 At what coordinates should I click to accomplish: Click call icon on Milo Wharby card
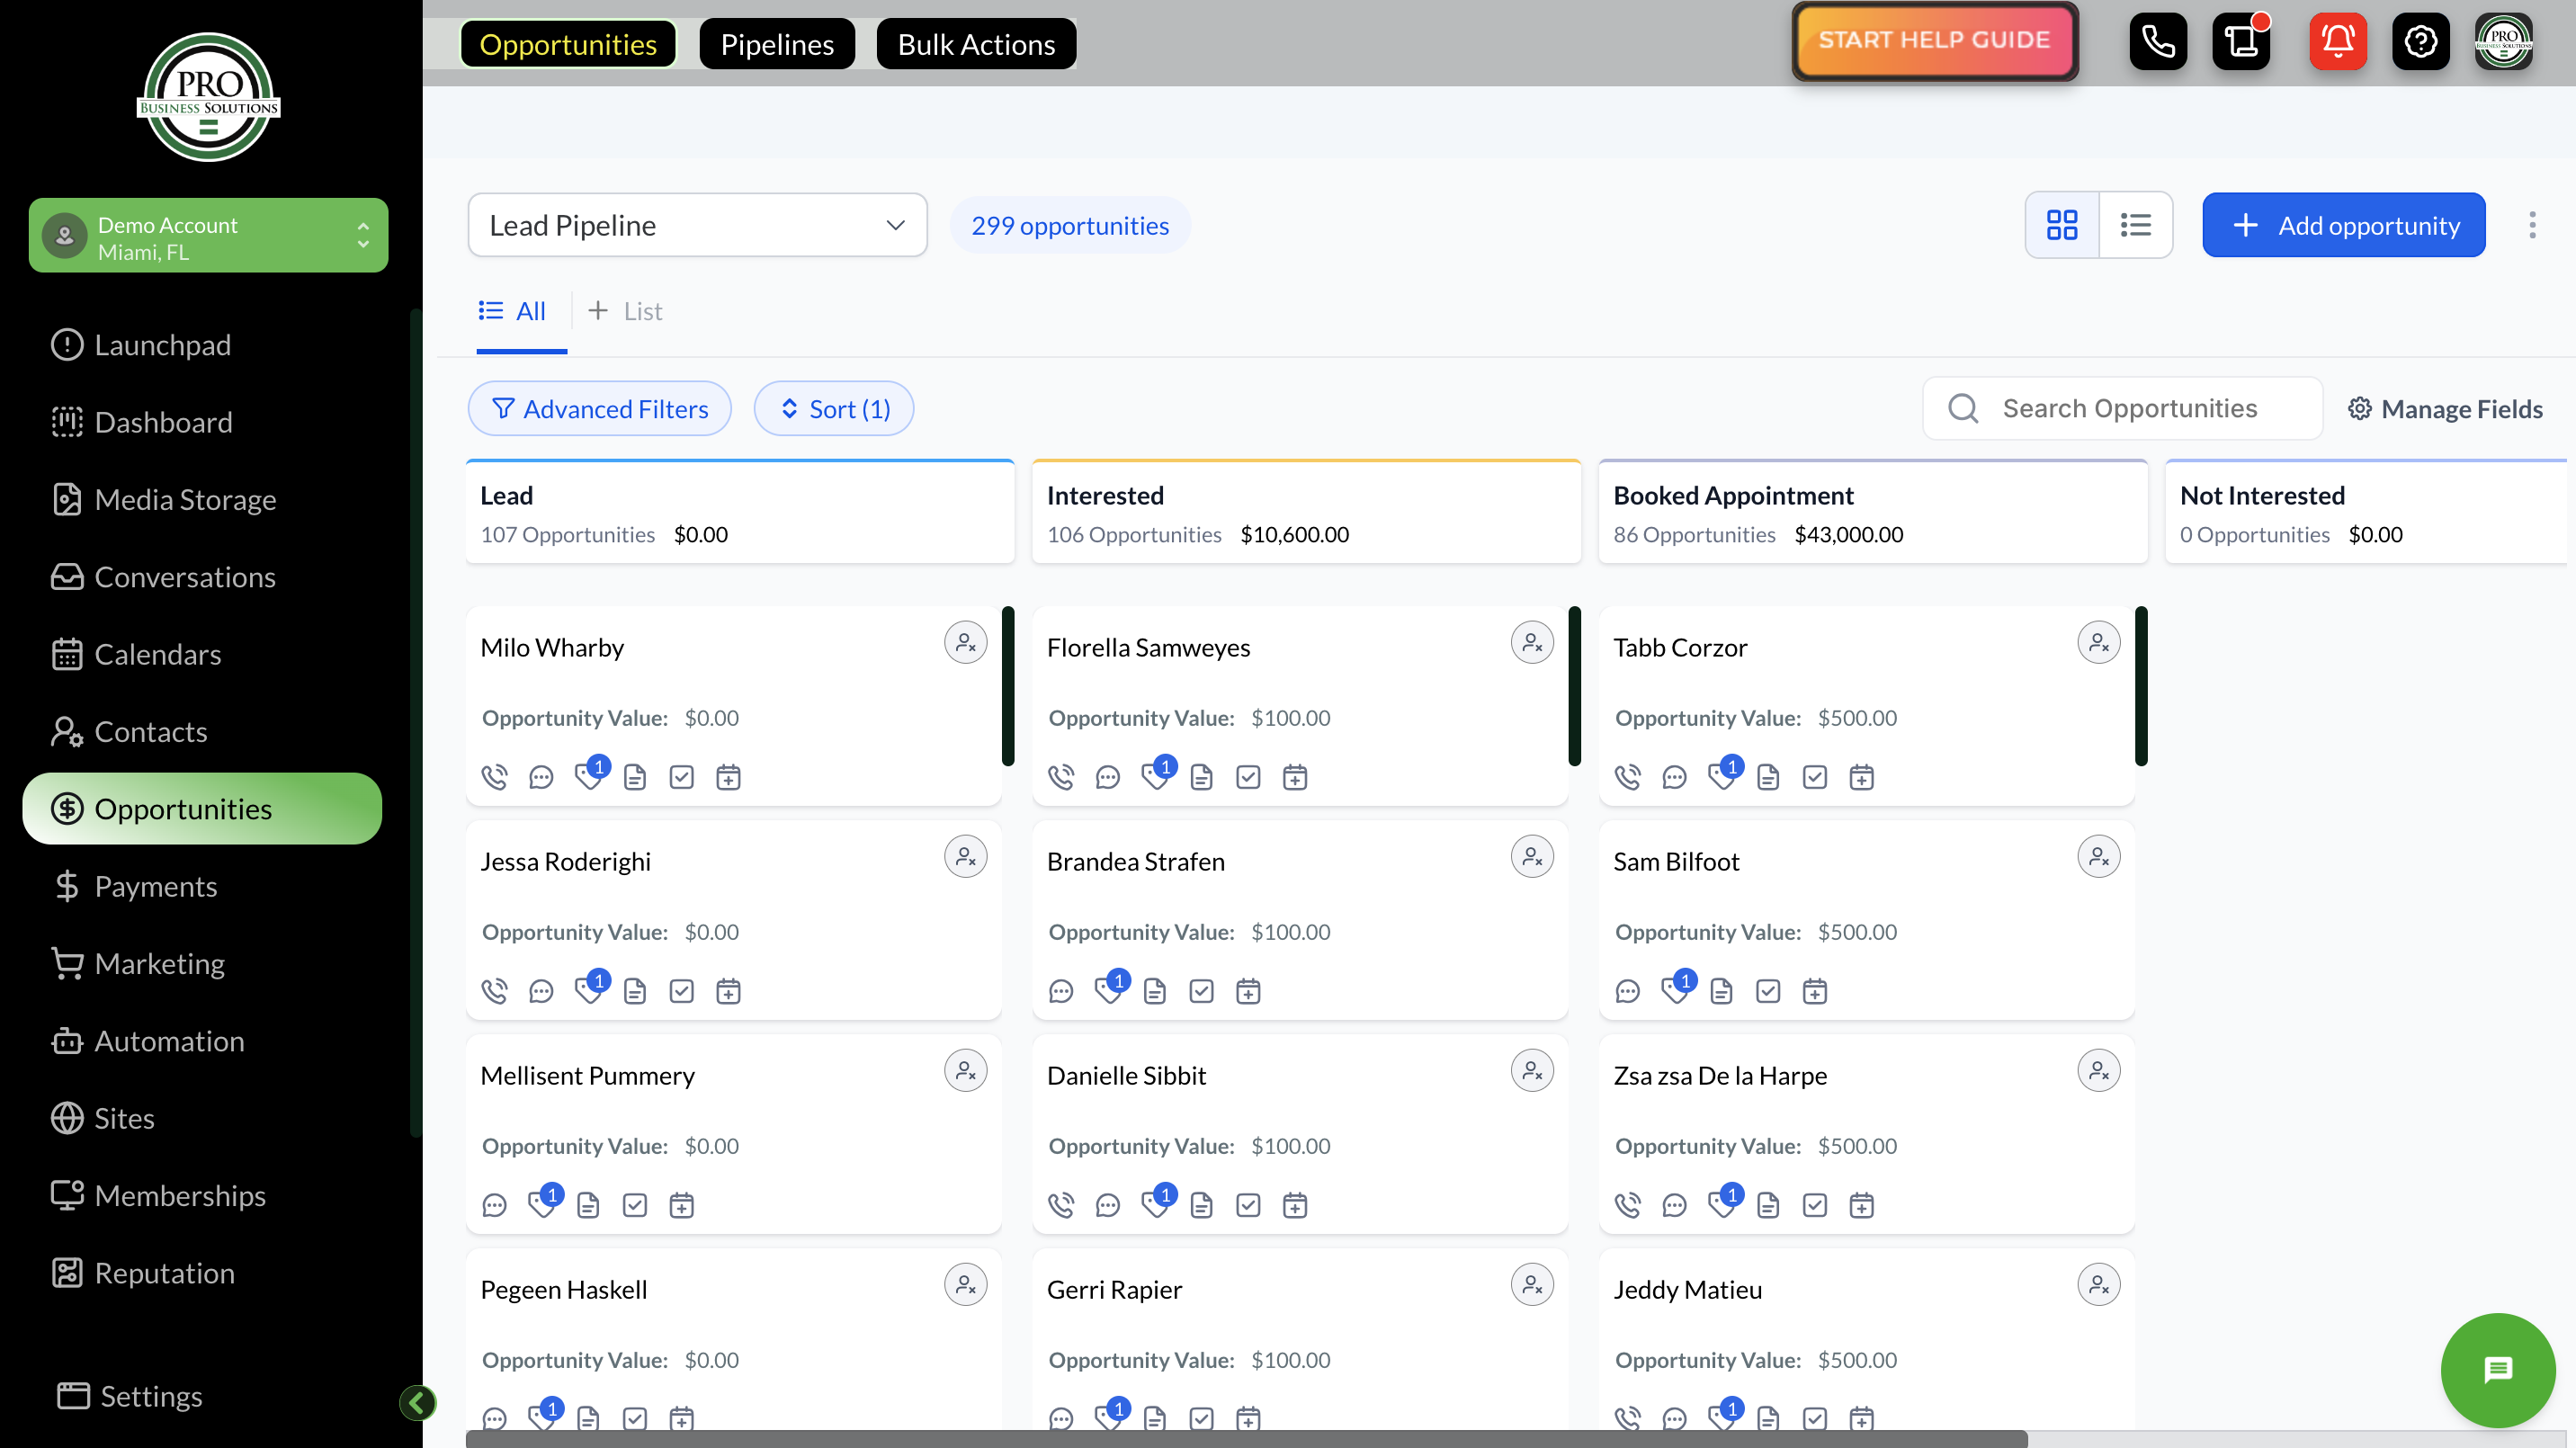[x=494, y=777]
